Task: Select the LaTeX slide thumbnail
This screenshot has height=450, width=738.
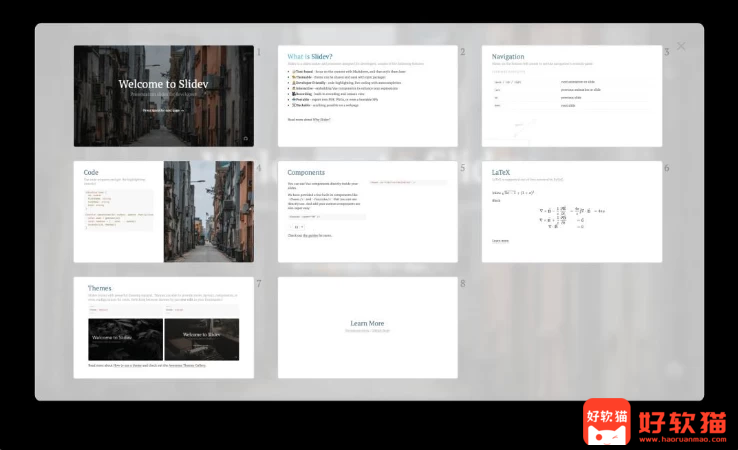Action: coord(572,212)
